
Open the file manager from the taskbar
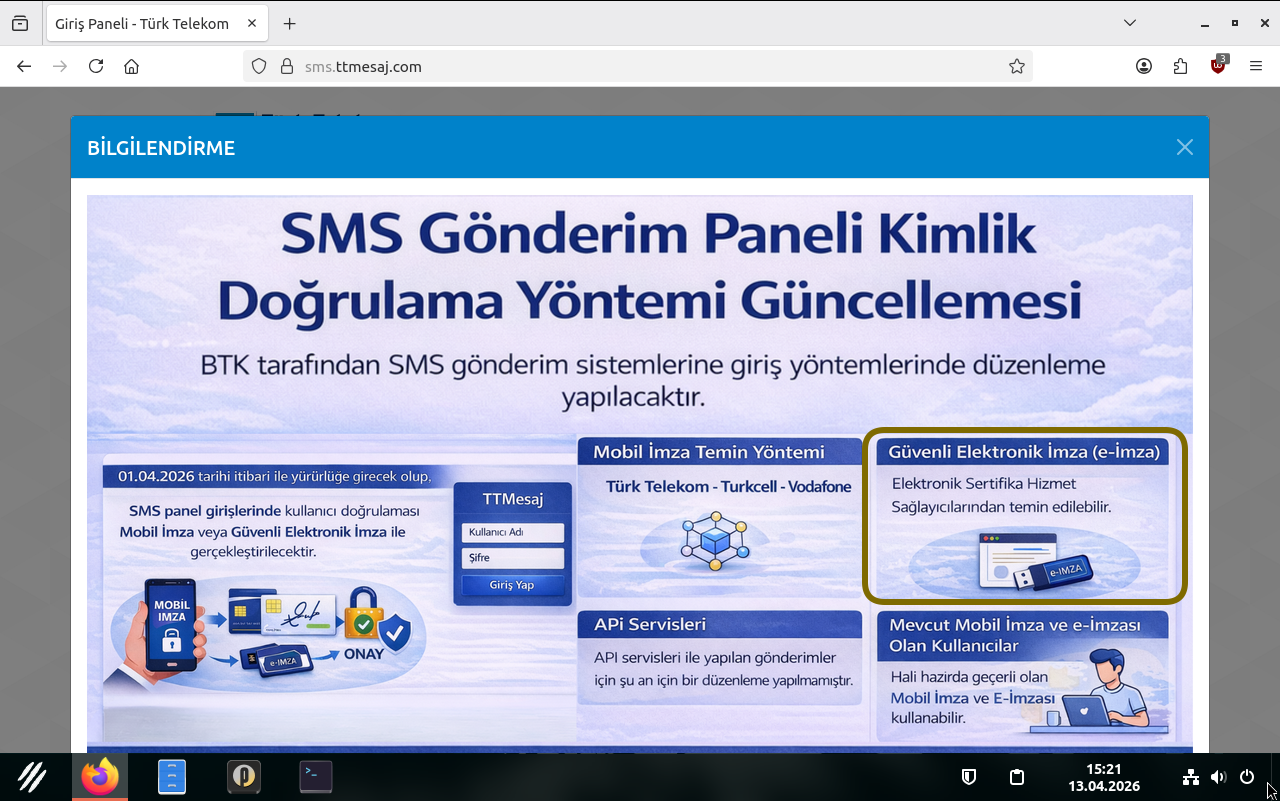pos(172,777)
